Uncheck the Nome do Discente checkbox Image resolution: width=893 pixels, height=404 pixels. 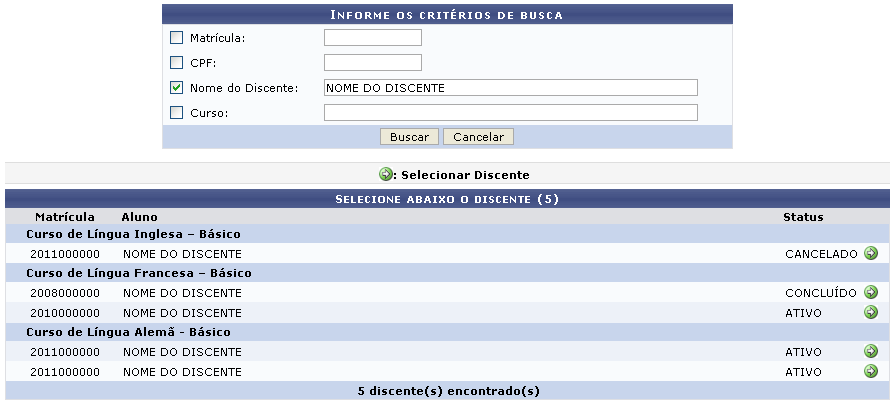177,88
